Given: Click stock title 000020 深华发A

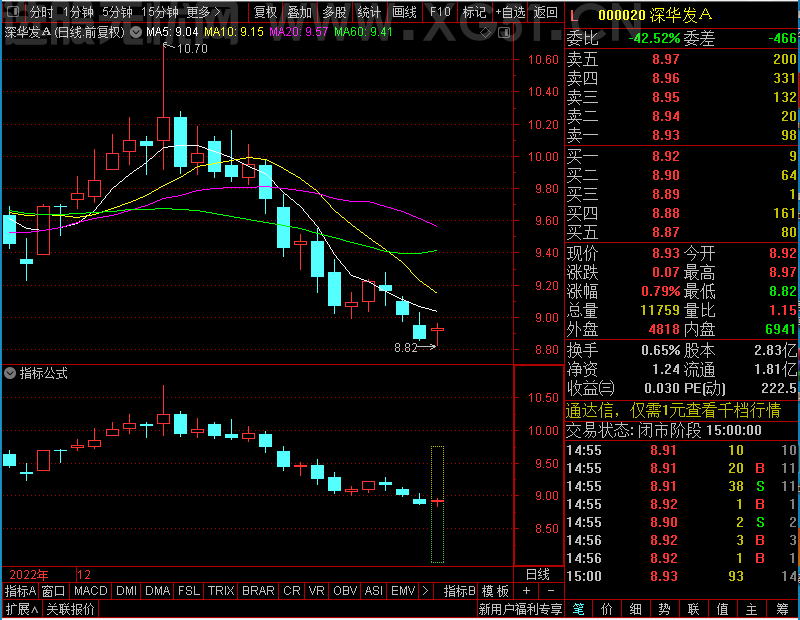Looking at the screenshot, I should click(x=655, y=15).
